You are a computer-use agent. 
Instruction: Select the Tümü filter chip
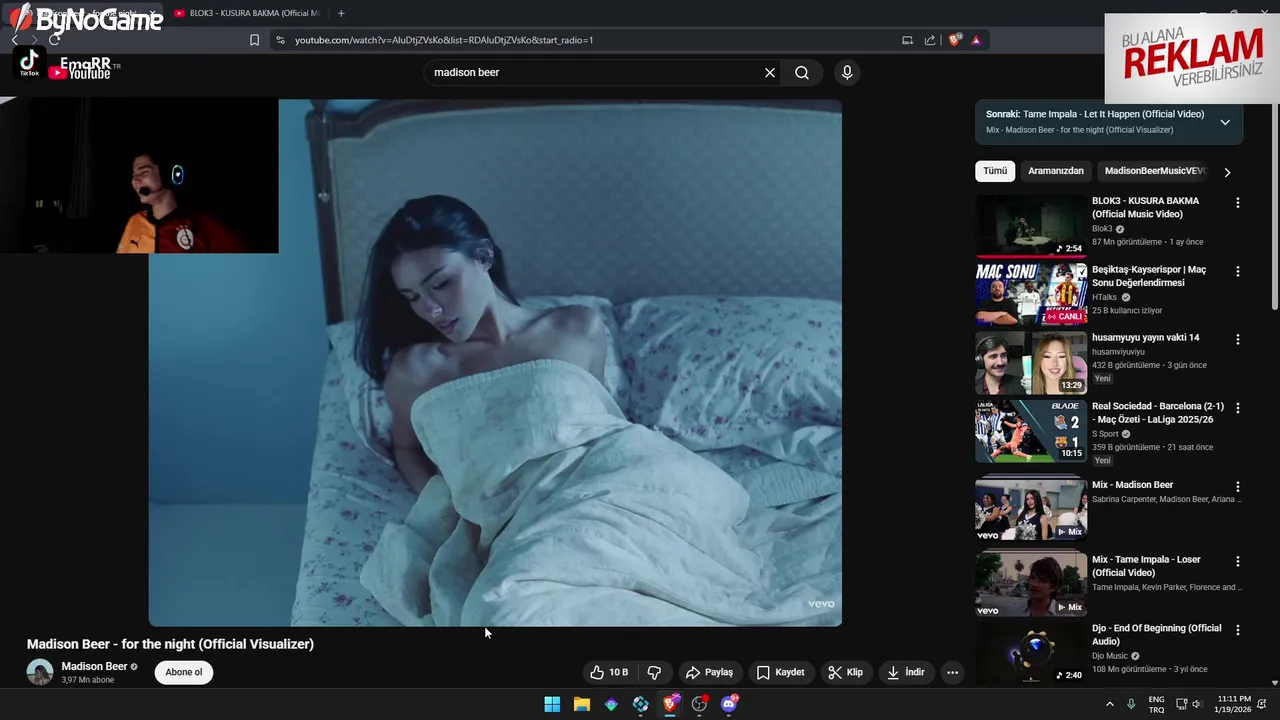(x=995, y=171)
